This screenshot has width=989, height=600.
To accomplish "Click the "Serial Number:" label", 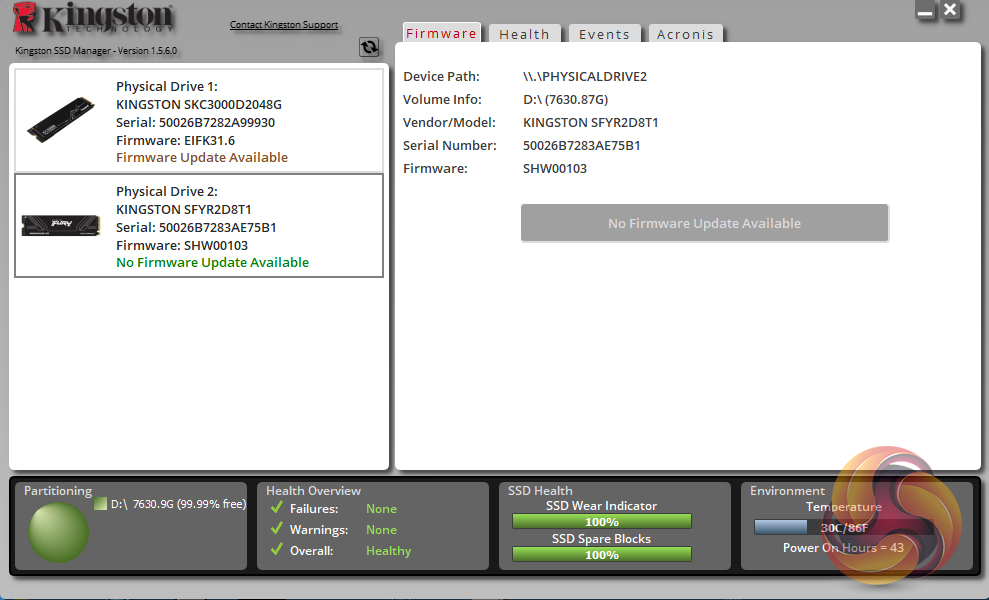I will (450, 145).
